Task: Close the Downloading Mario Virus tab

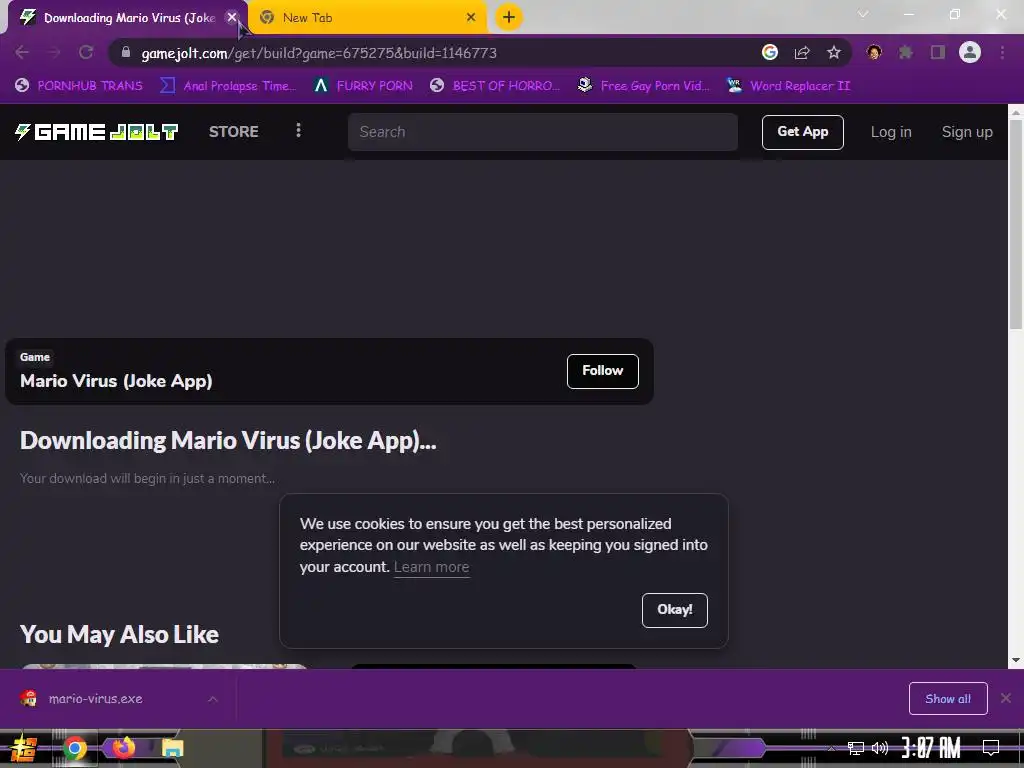Action: coord(232,18)
